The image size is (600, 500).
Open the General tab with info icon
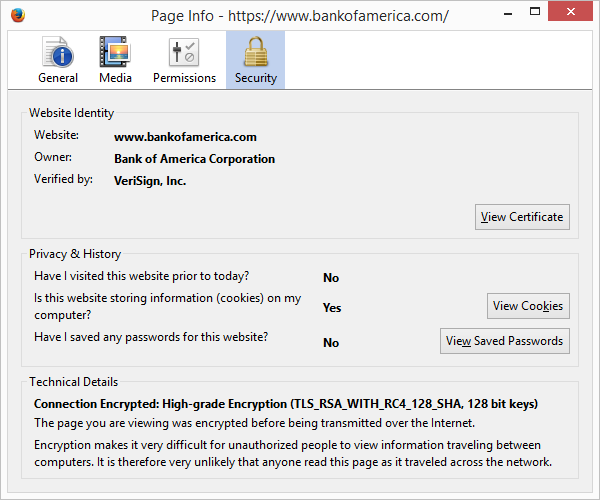[x=58, y=60]
